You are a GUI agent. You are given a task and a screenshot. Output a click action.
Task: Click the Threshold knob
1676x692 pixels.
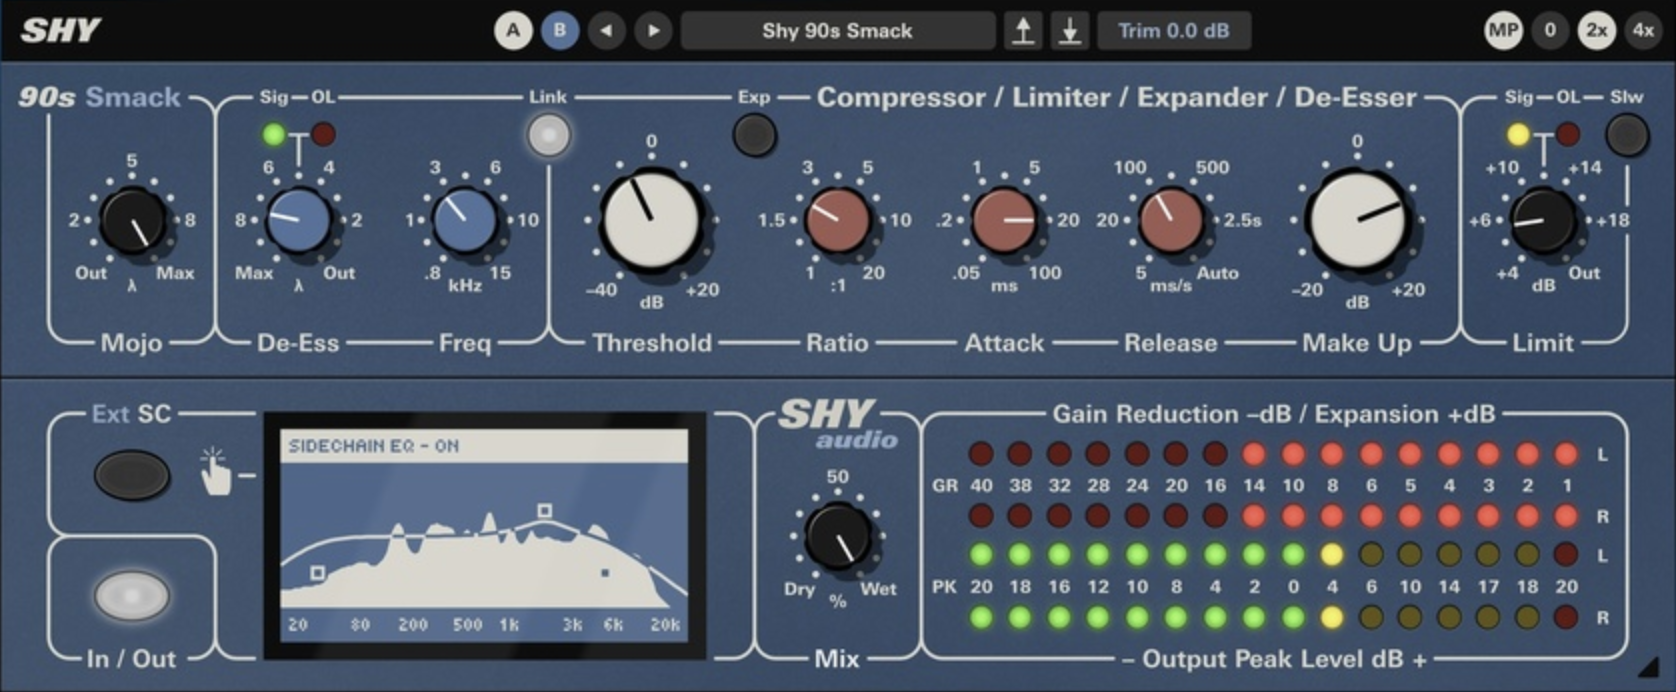coord(651,220)
